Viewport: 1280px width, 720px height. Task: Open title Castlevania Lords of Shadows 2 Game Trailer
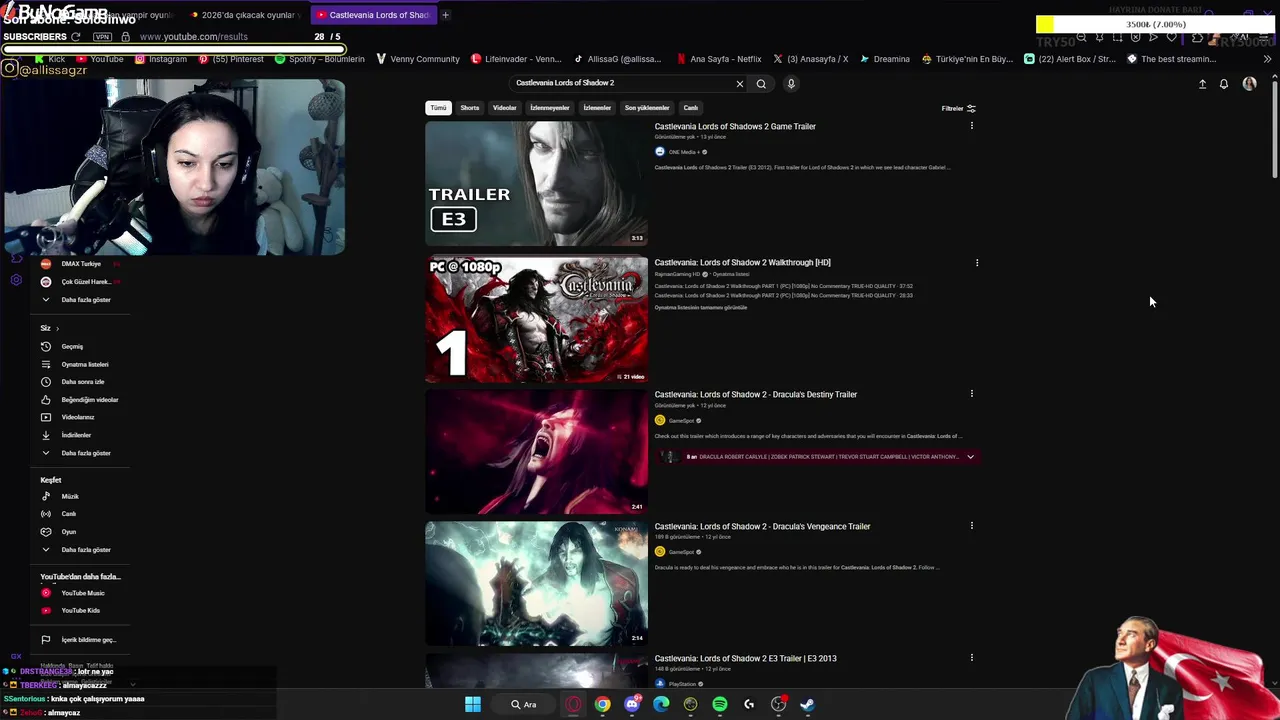735,127
